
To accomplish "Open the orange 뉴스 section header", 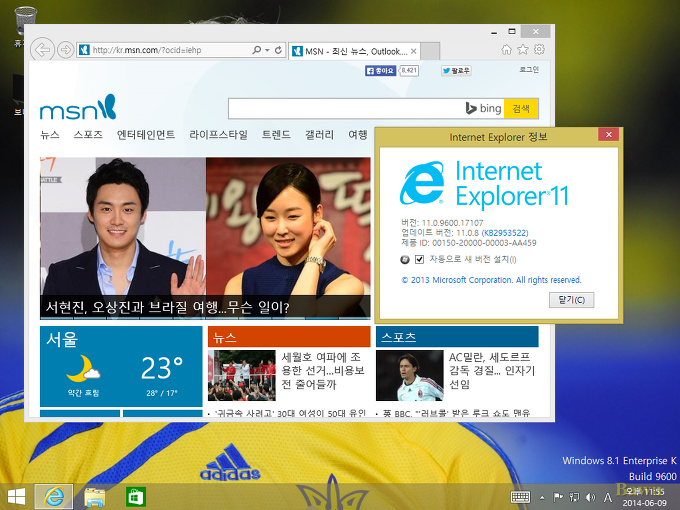I will 289,337.
